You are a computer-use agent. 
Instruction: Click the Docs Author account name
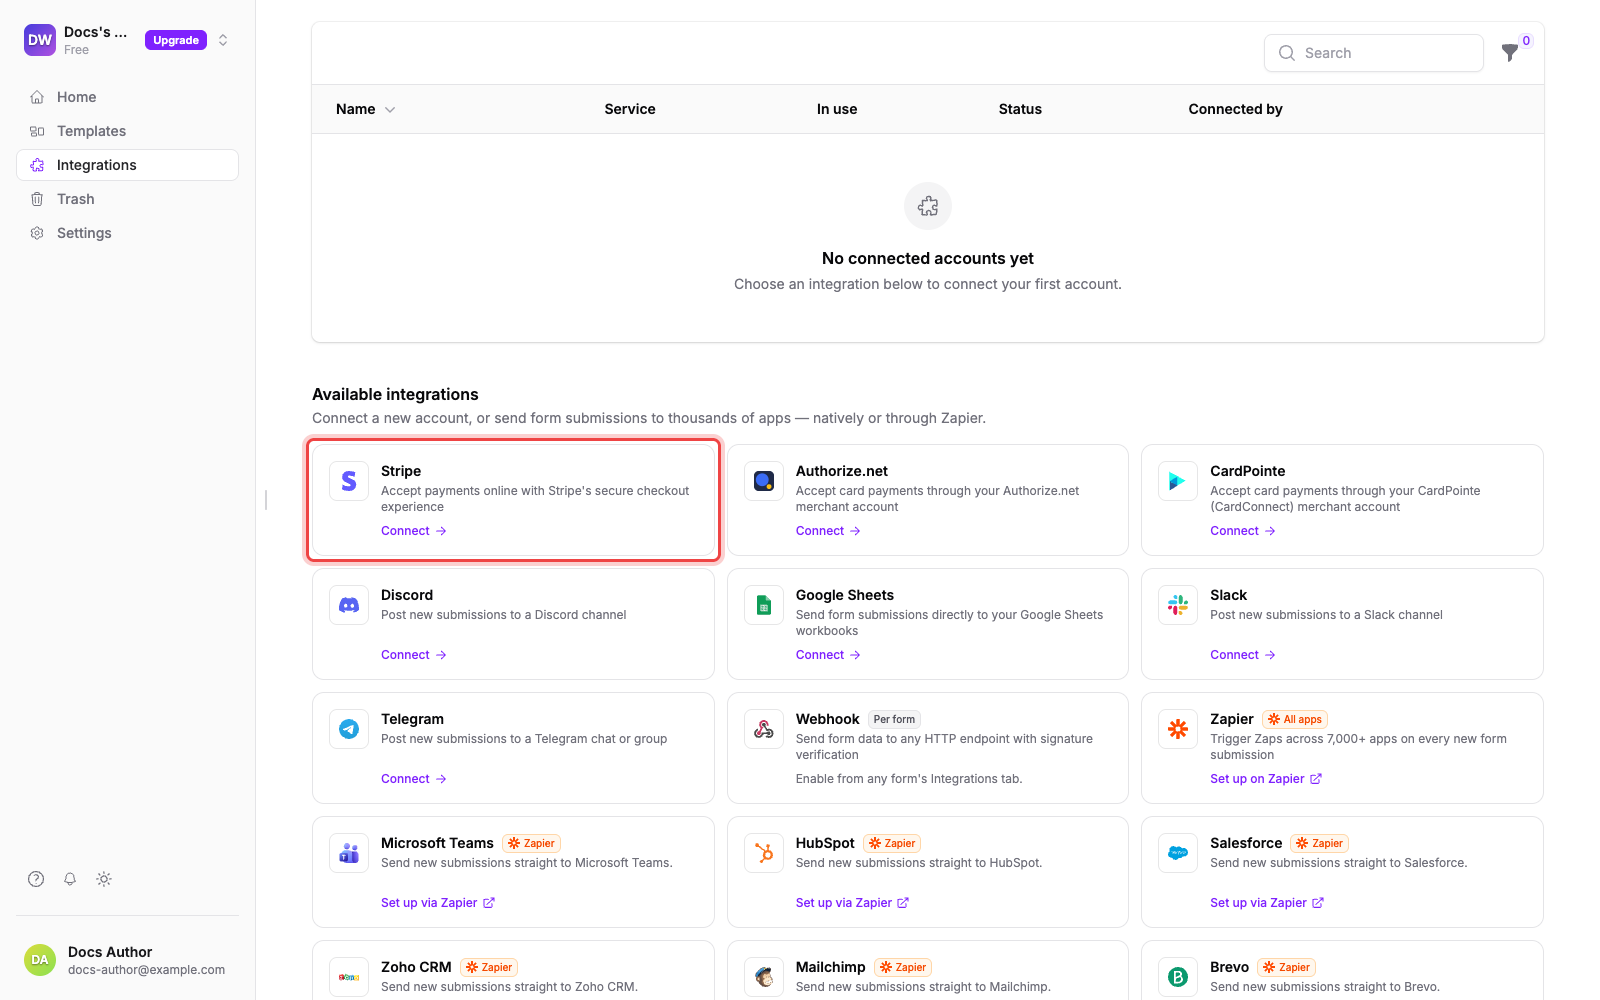point(110,952)
